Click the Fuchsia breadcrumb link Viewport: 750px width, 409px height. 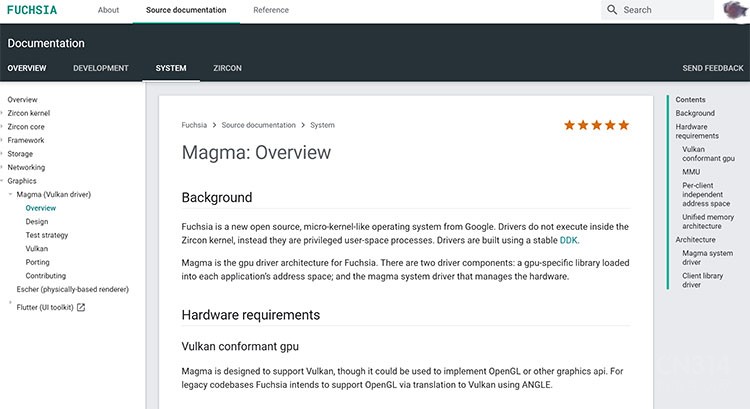coord(194,125)
